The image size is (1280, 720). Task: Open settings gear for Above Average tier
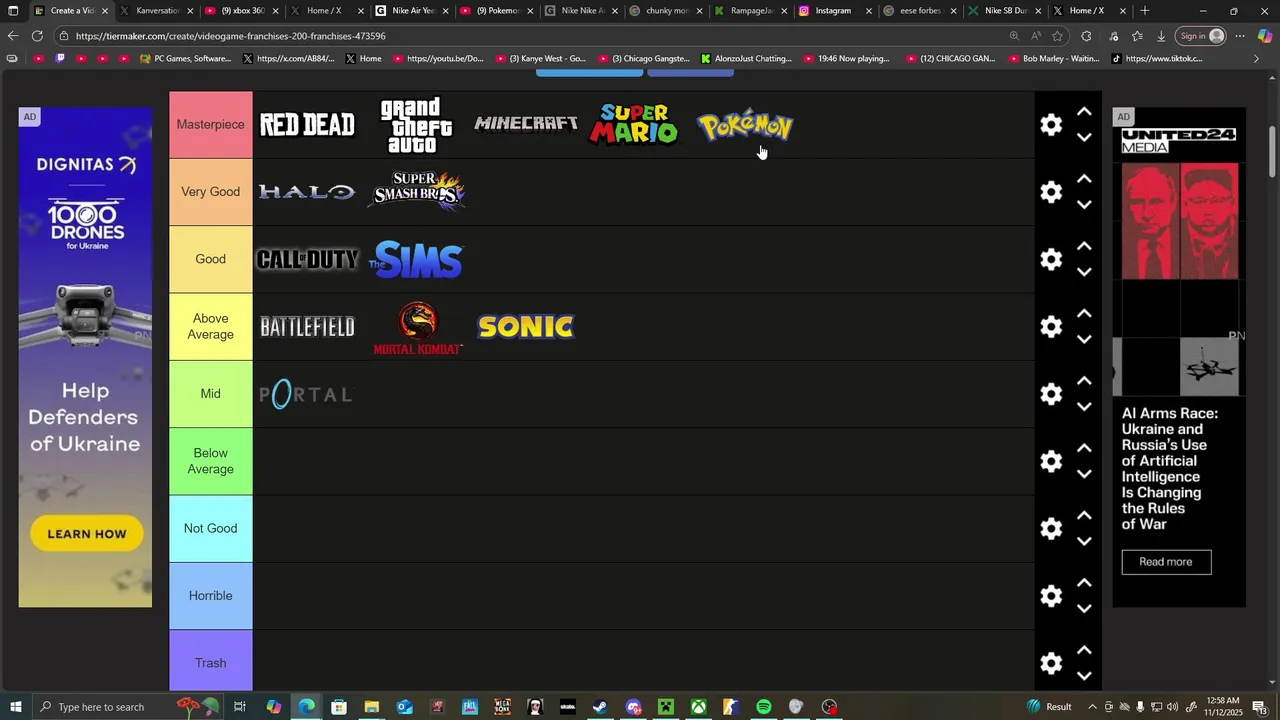[1051, 327]
